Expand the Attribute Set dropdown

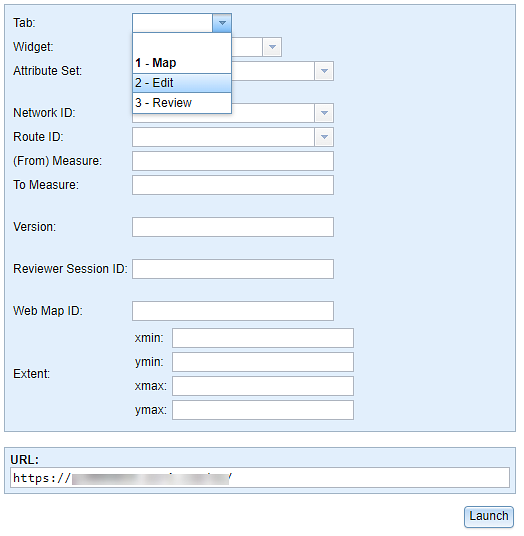point(324,71)
